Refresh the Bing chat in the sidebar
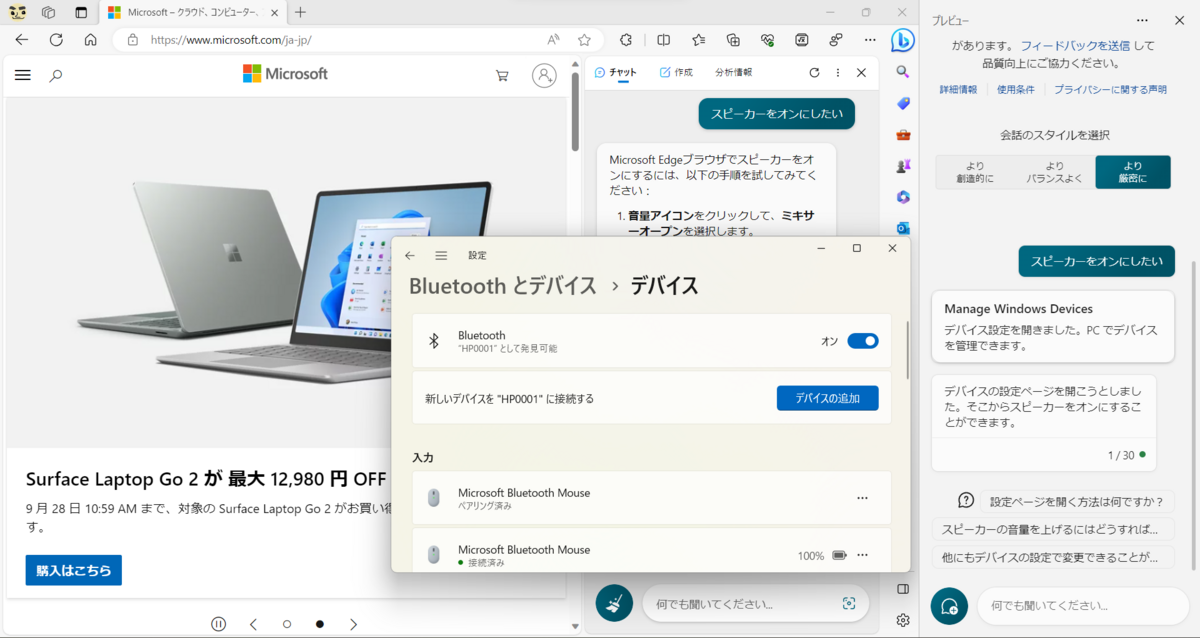 [x=814, y=73]
